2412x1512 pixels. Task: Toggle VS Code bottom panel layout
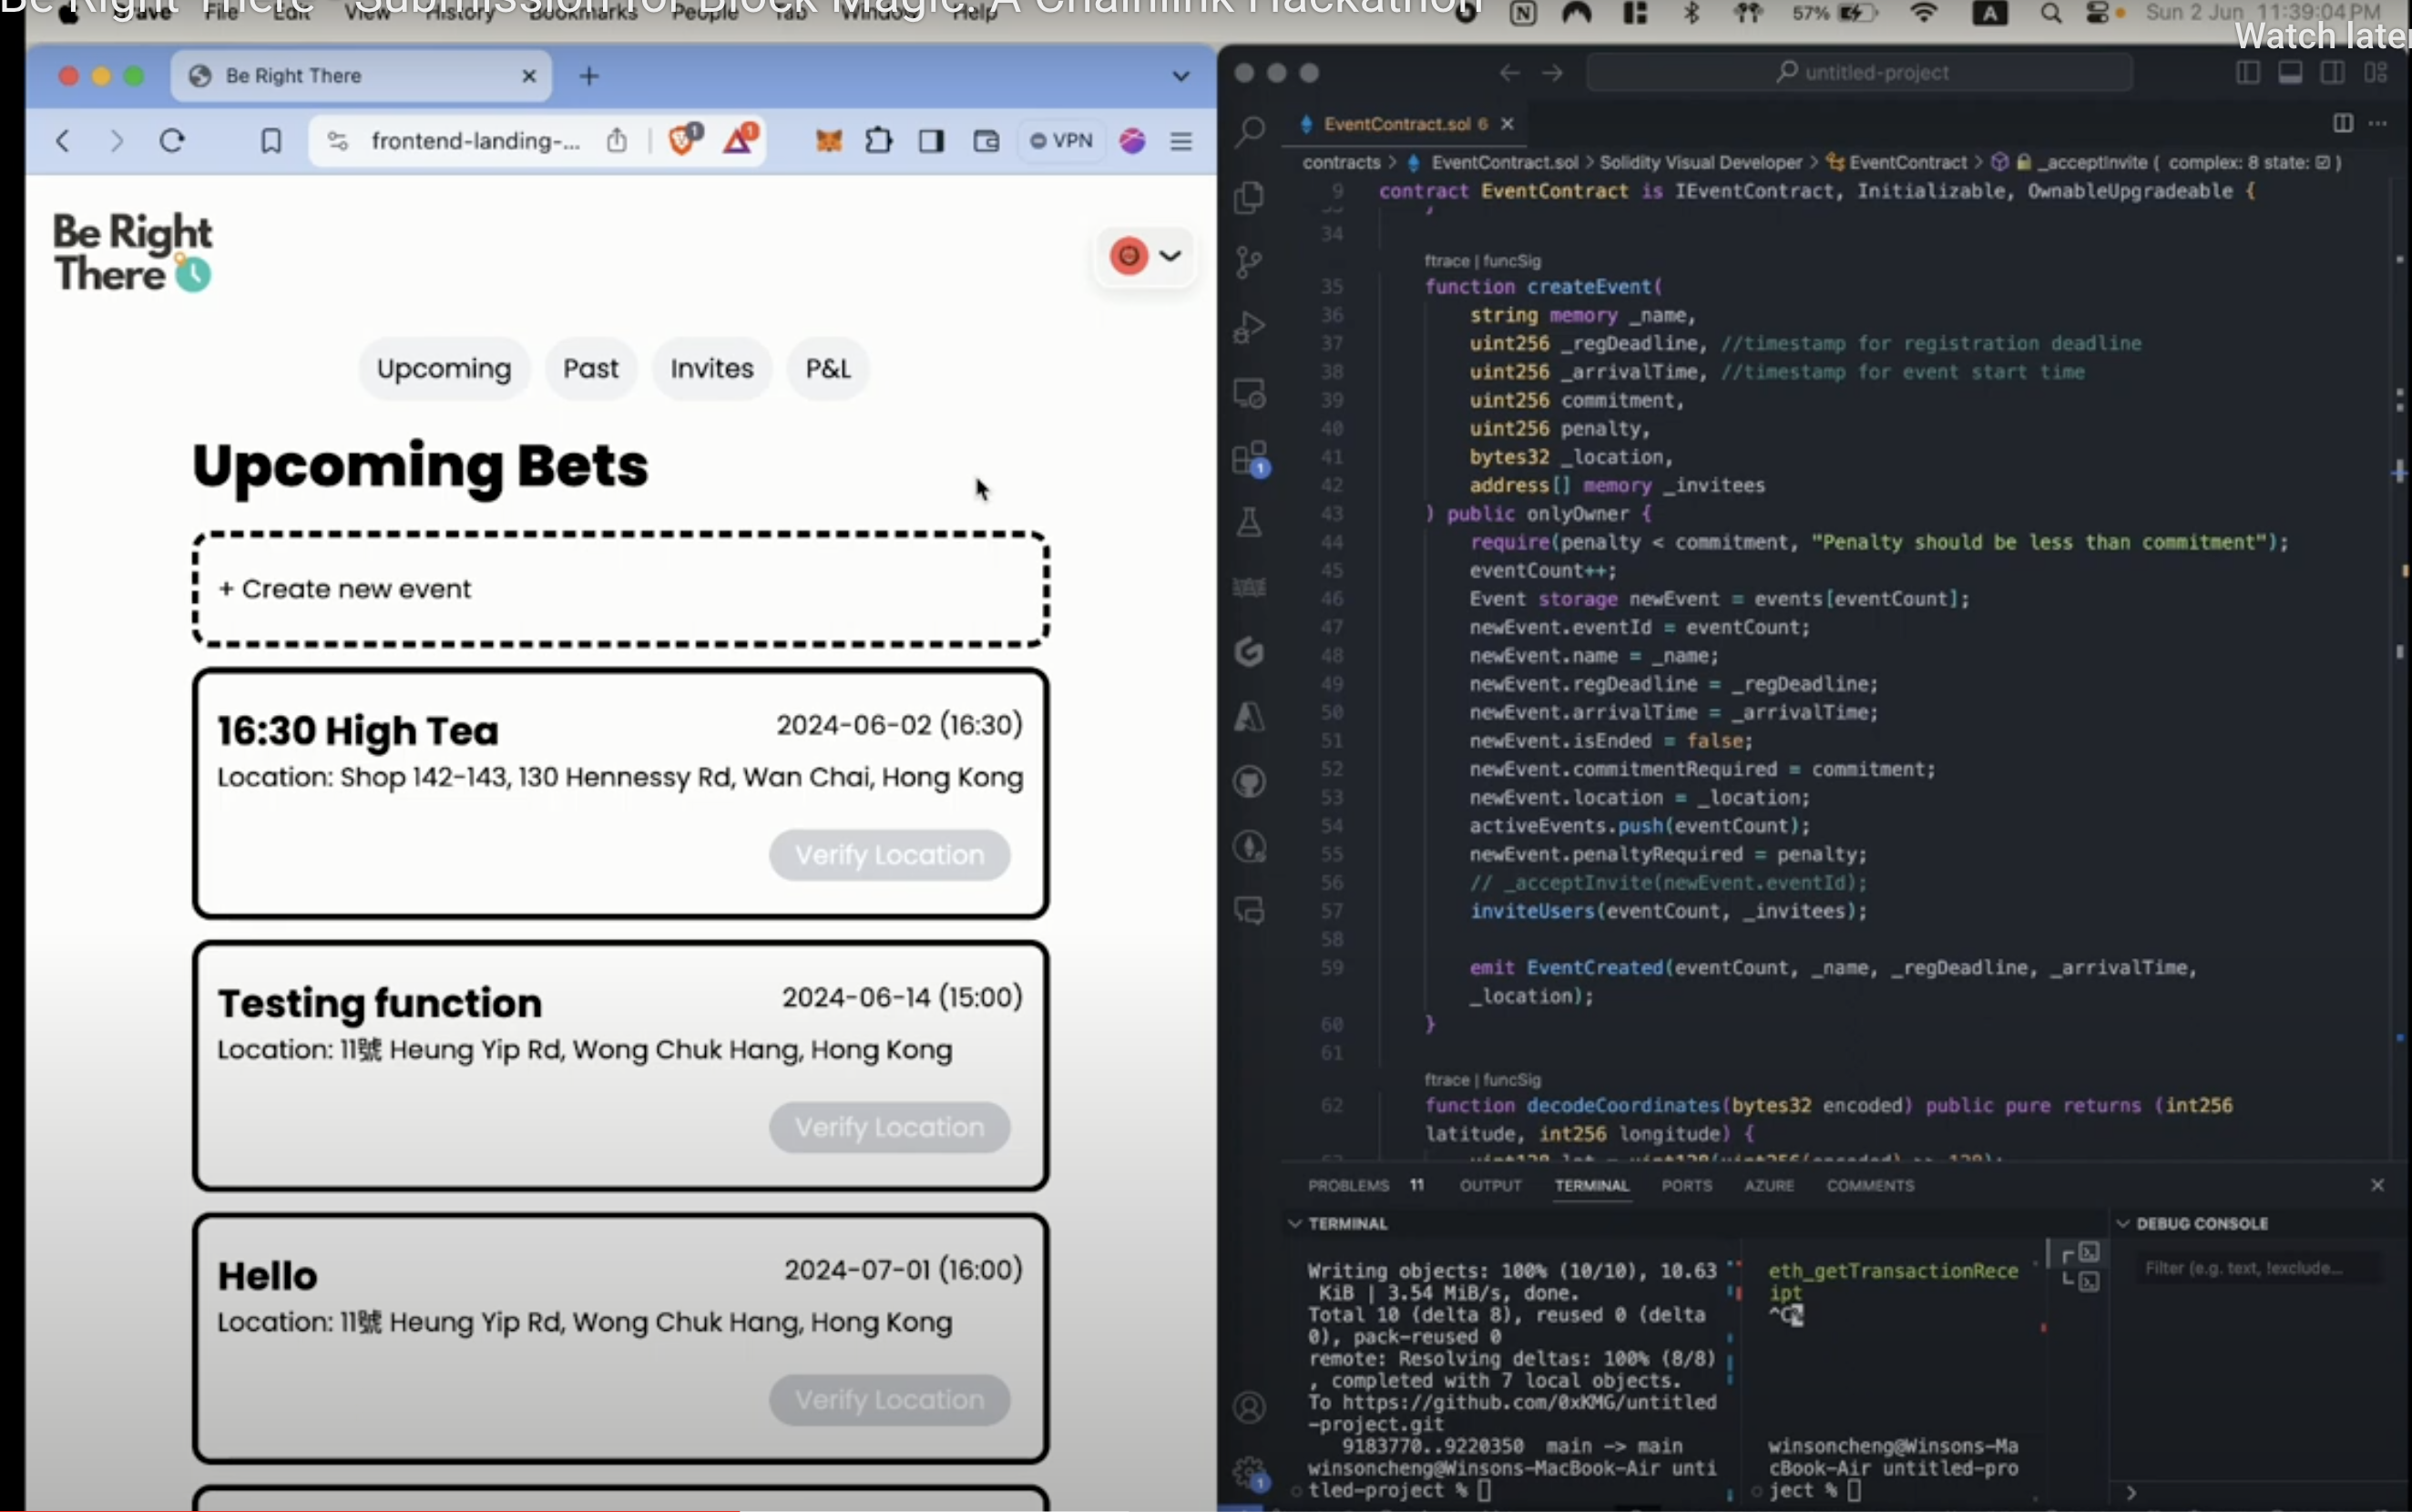(x=2290, y=73)
